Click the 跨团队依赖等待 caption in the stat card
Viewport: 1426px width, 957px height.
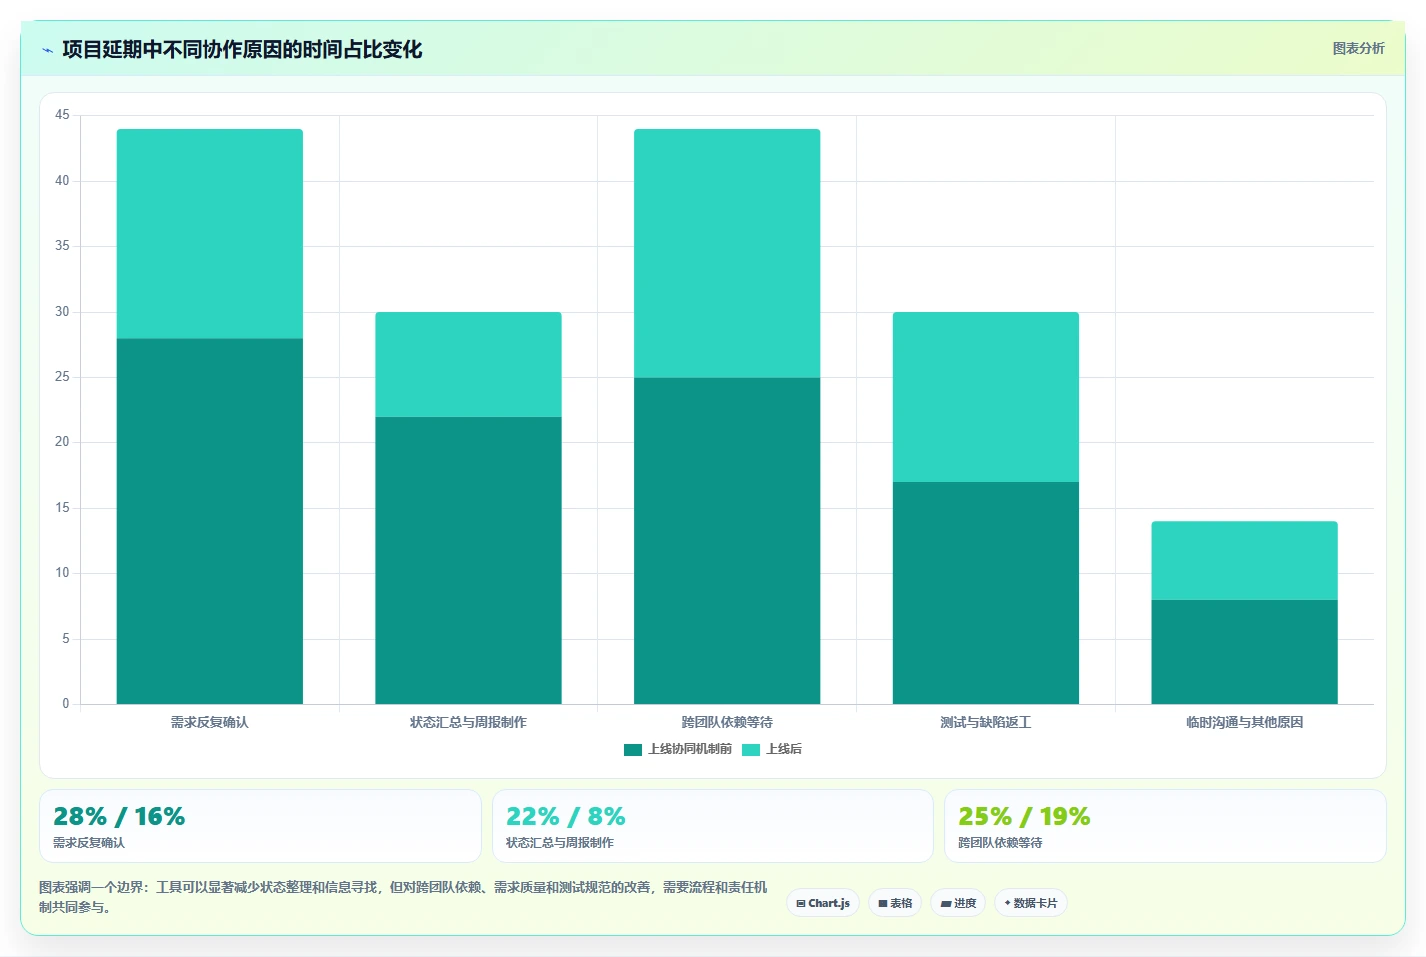tap(1000, 843)
